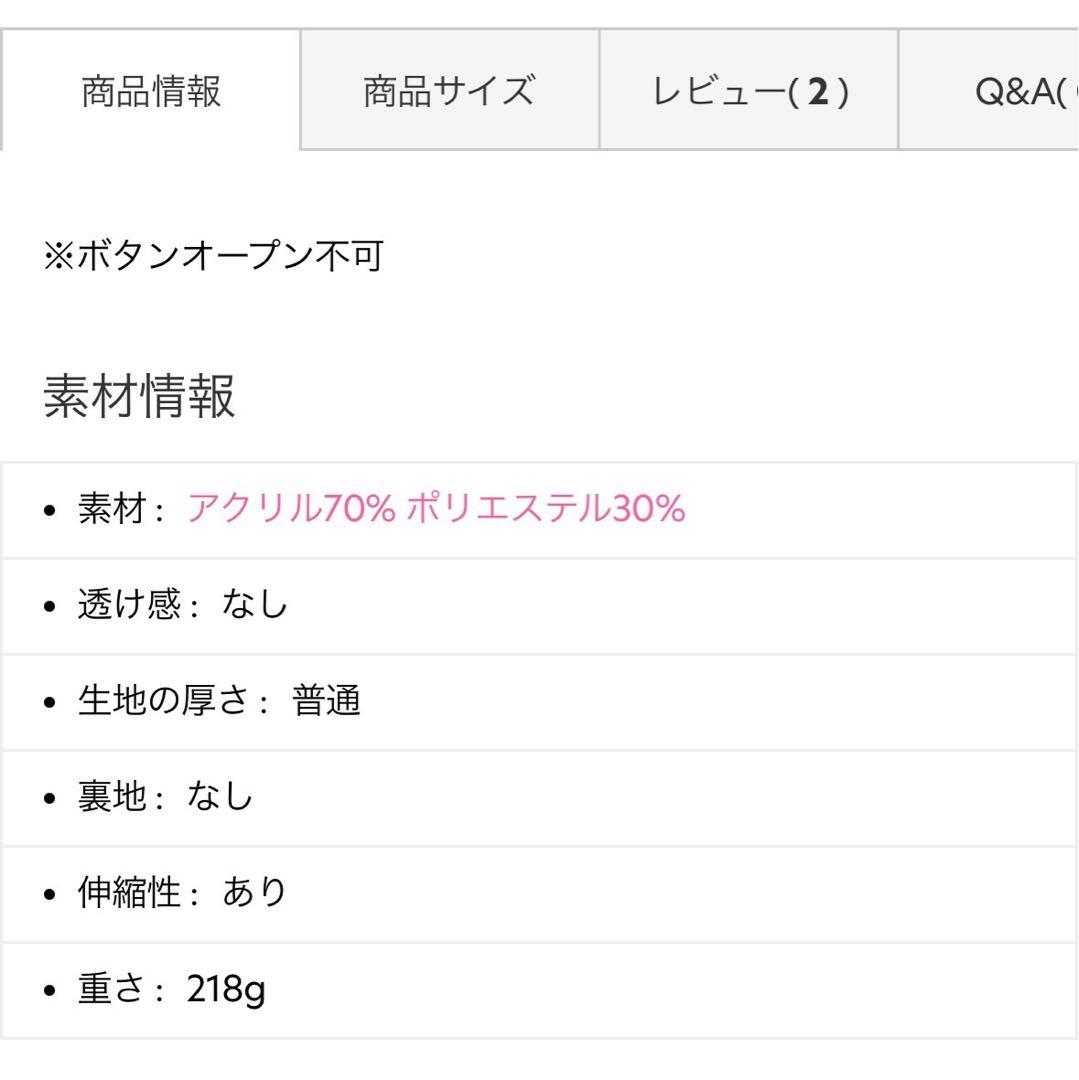Open the レビュー tab

749,91
